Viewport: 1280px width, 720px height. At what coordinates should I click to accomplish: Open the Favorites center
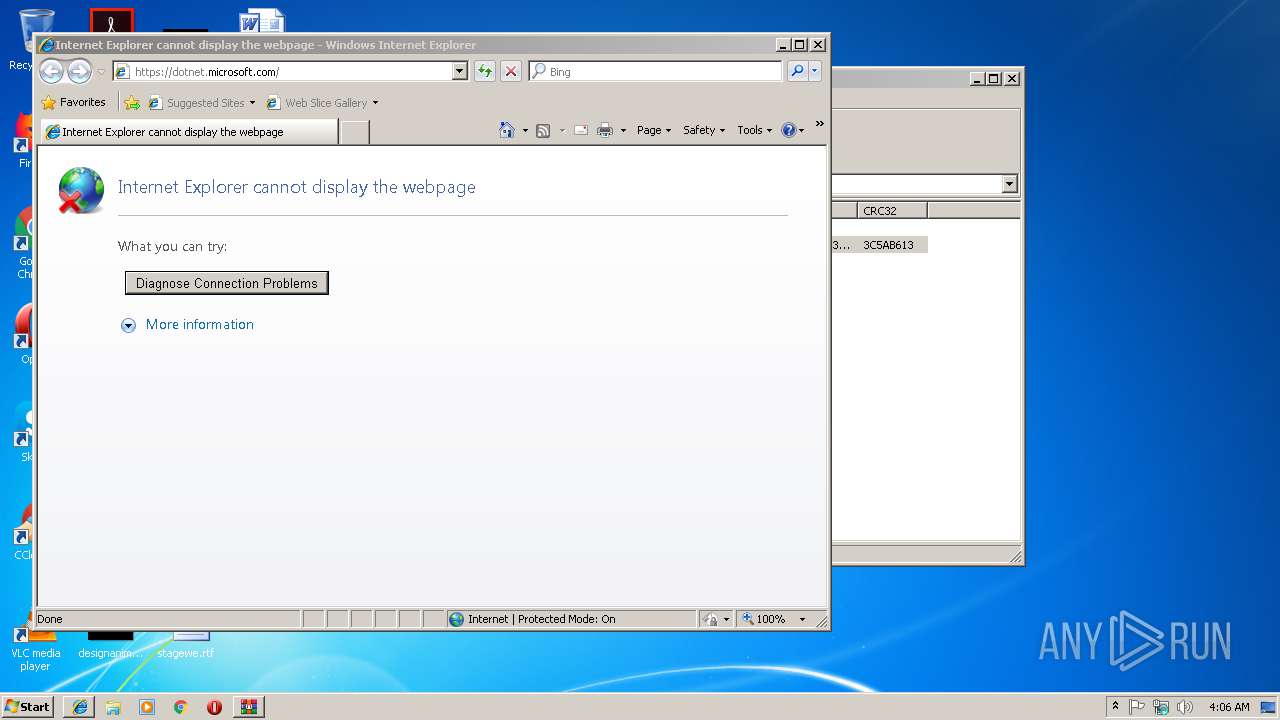pos(73,102)
